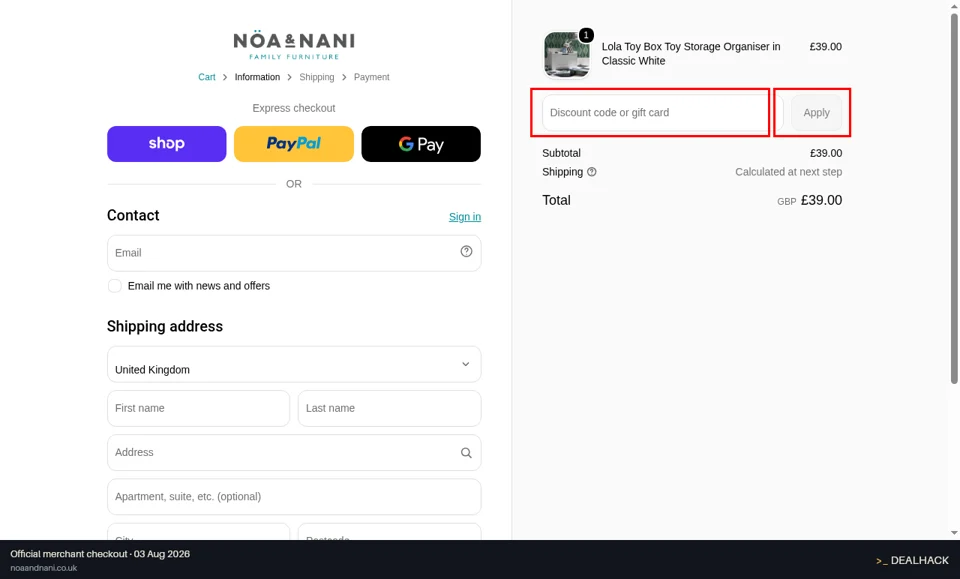This screenshot has width=960, height=579.
Task: Click the Apply discount button
Action: pyautogui.click(x=816, y=113)
